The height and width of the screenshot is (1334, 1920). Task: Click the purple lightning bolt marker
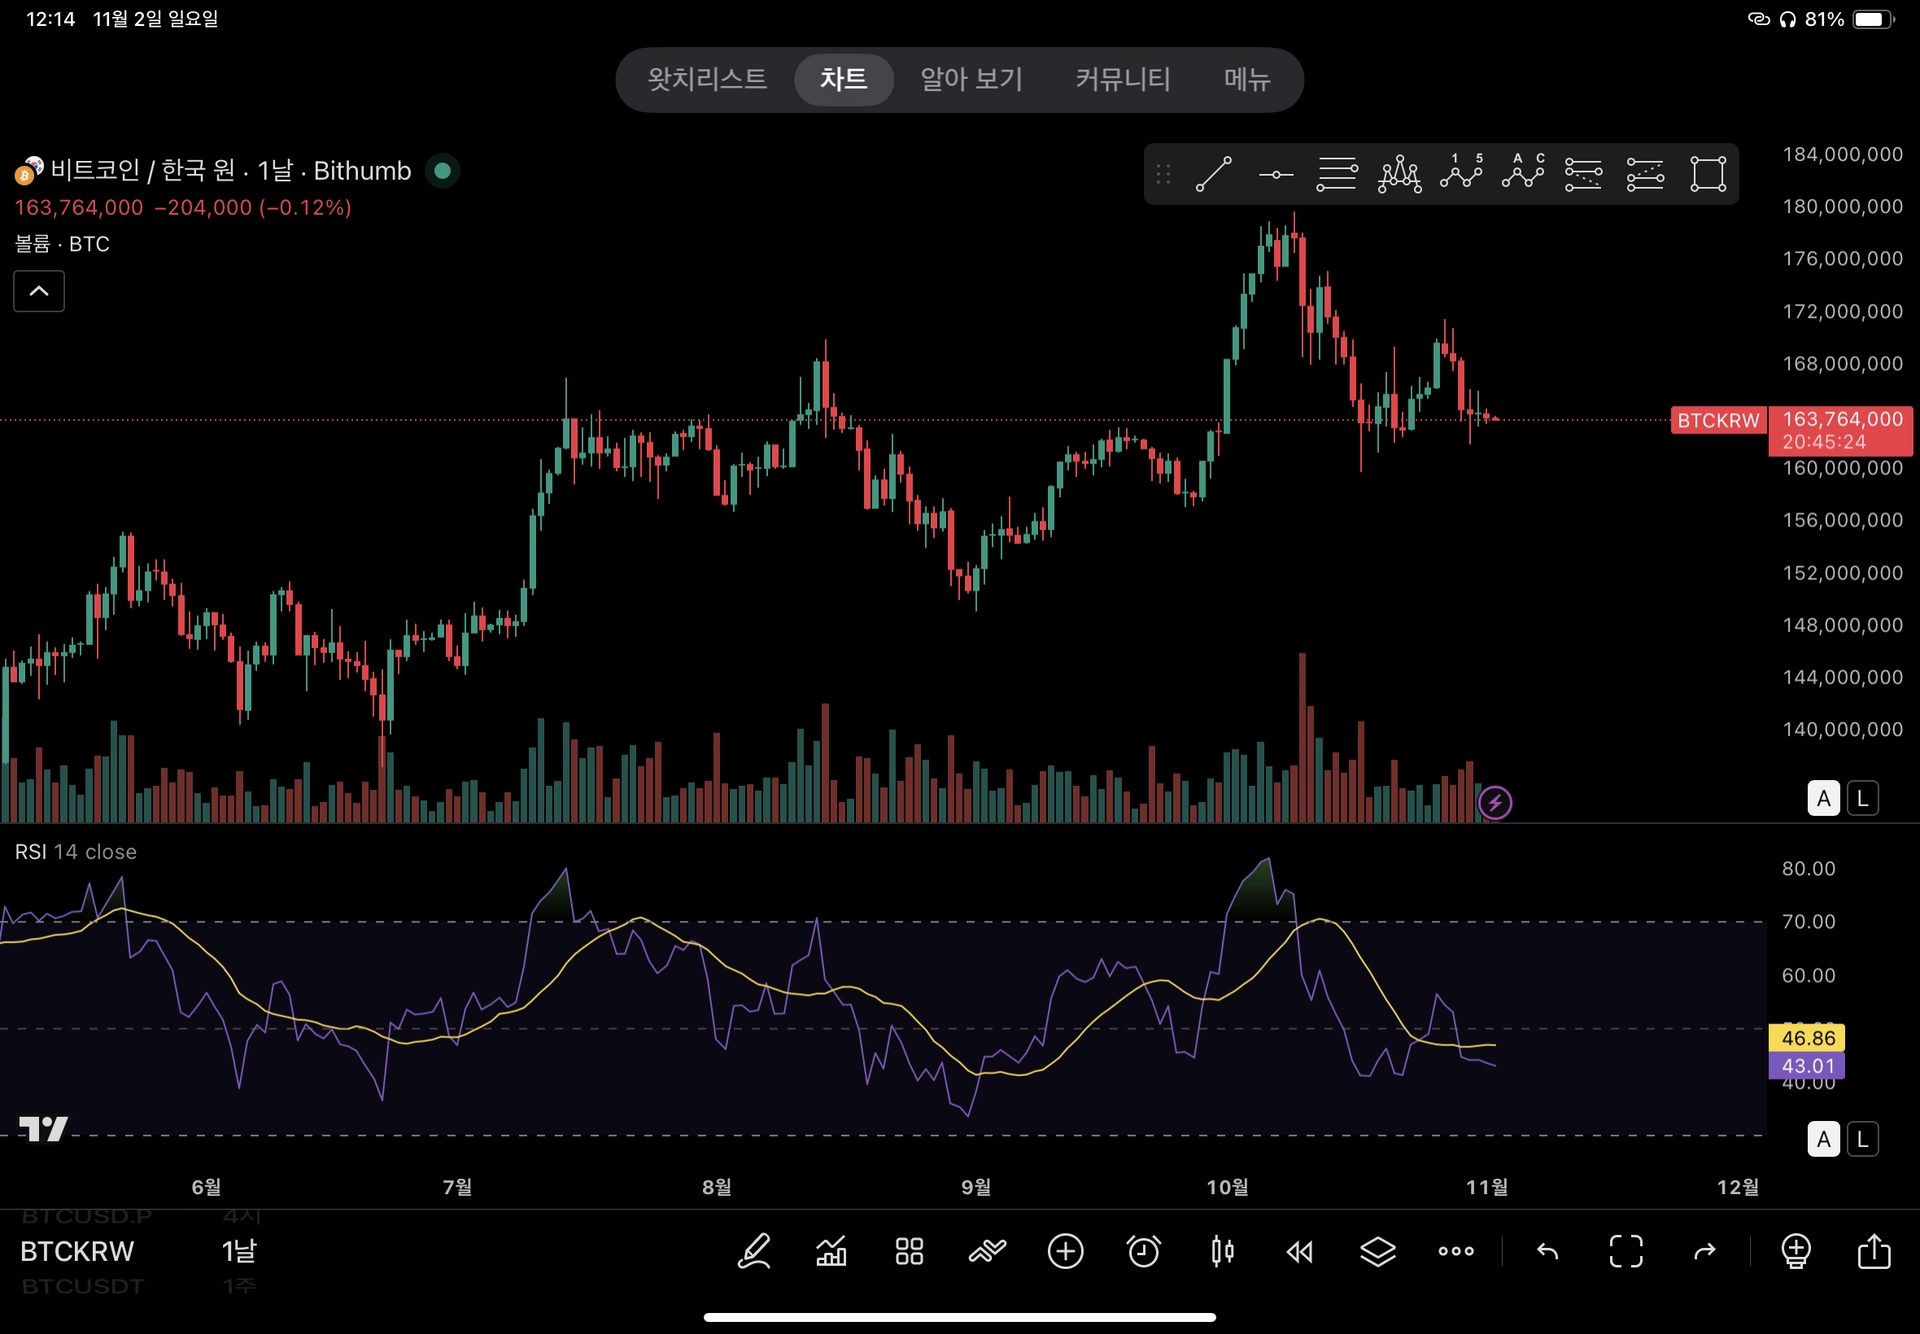coord(1494,802)
